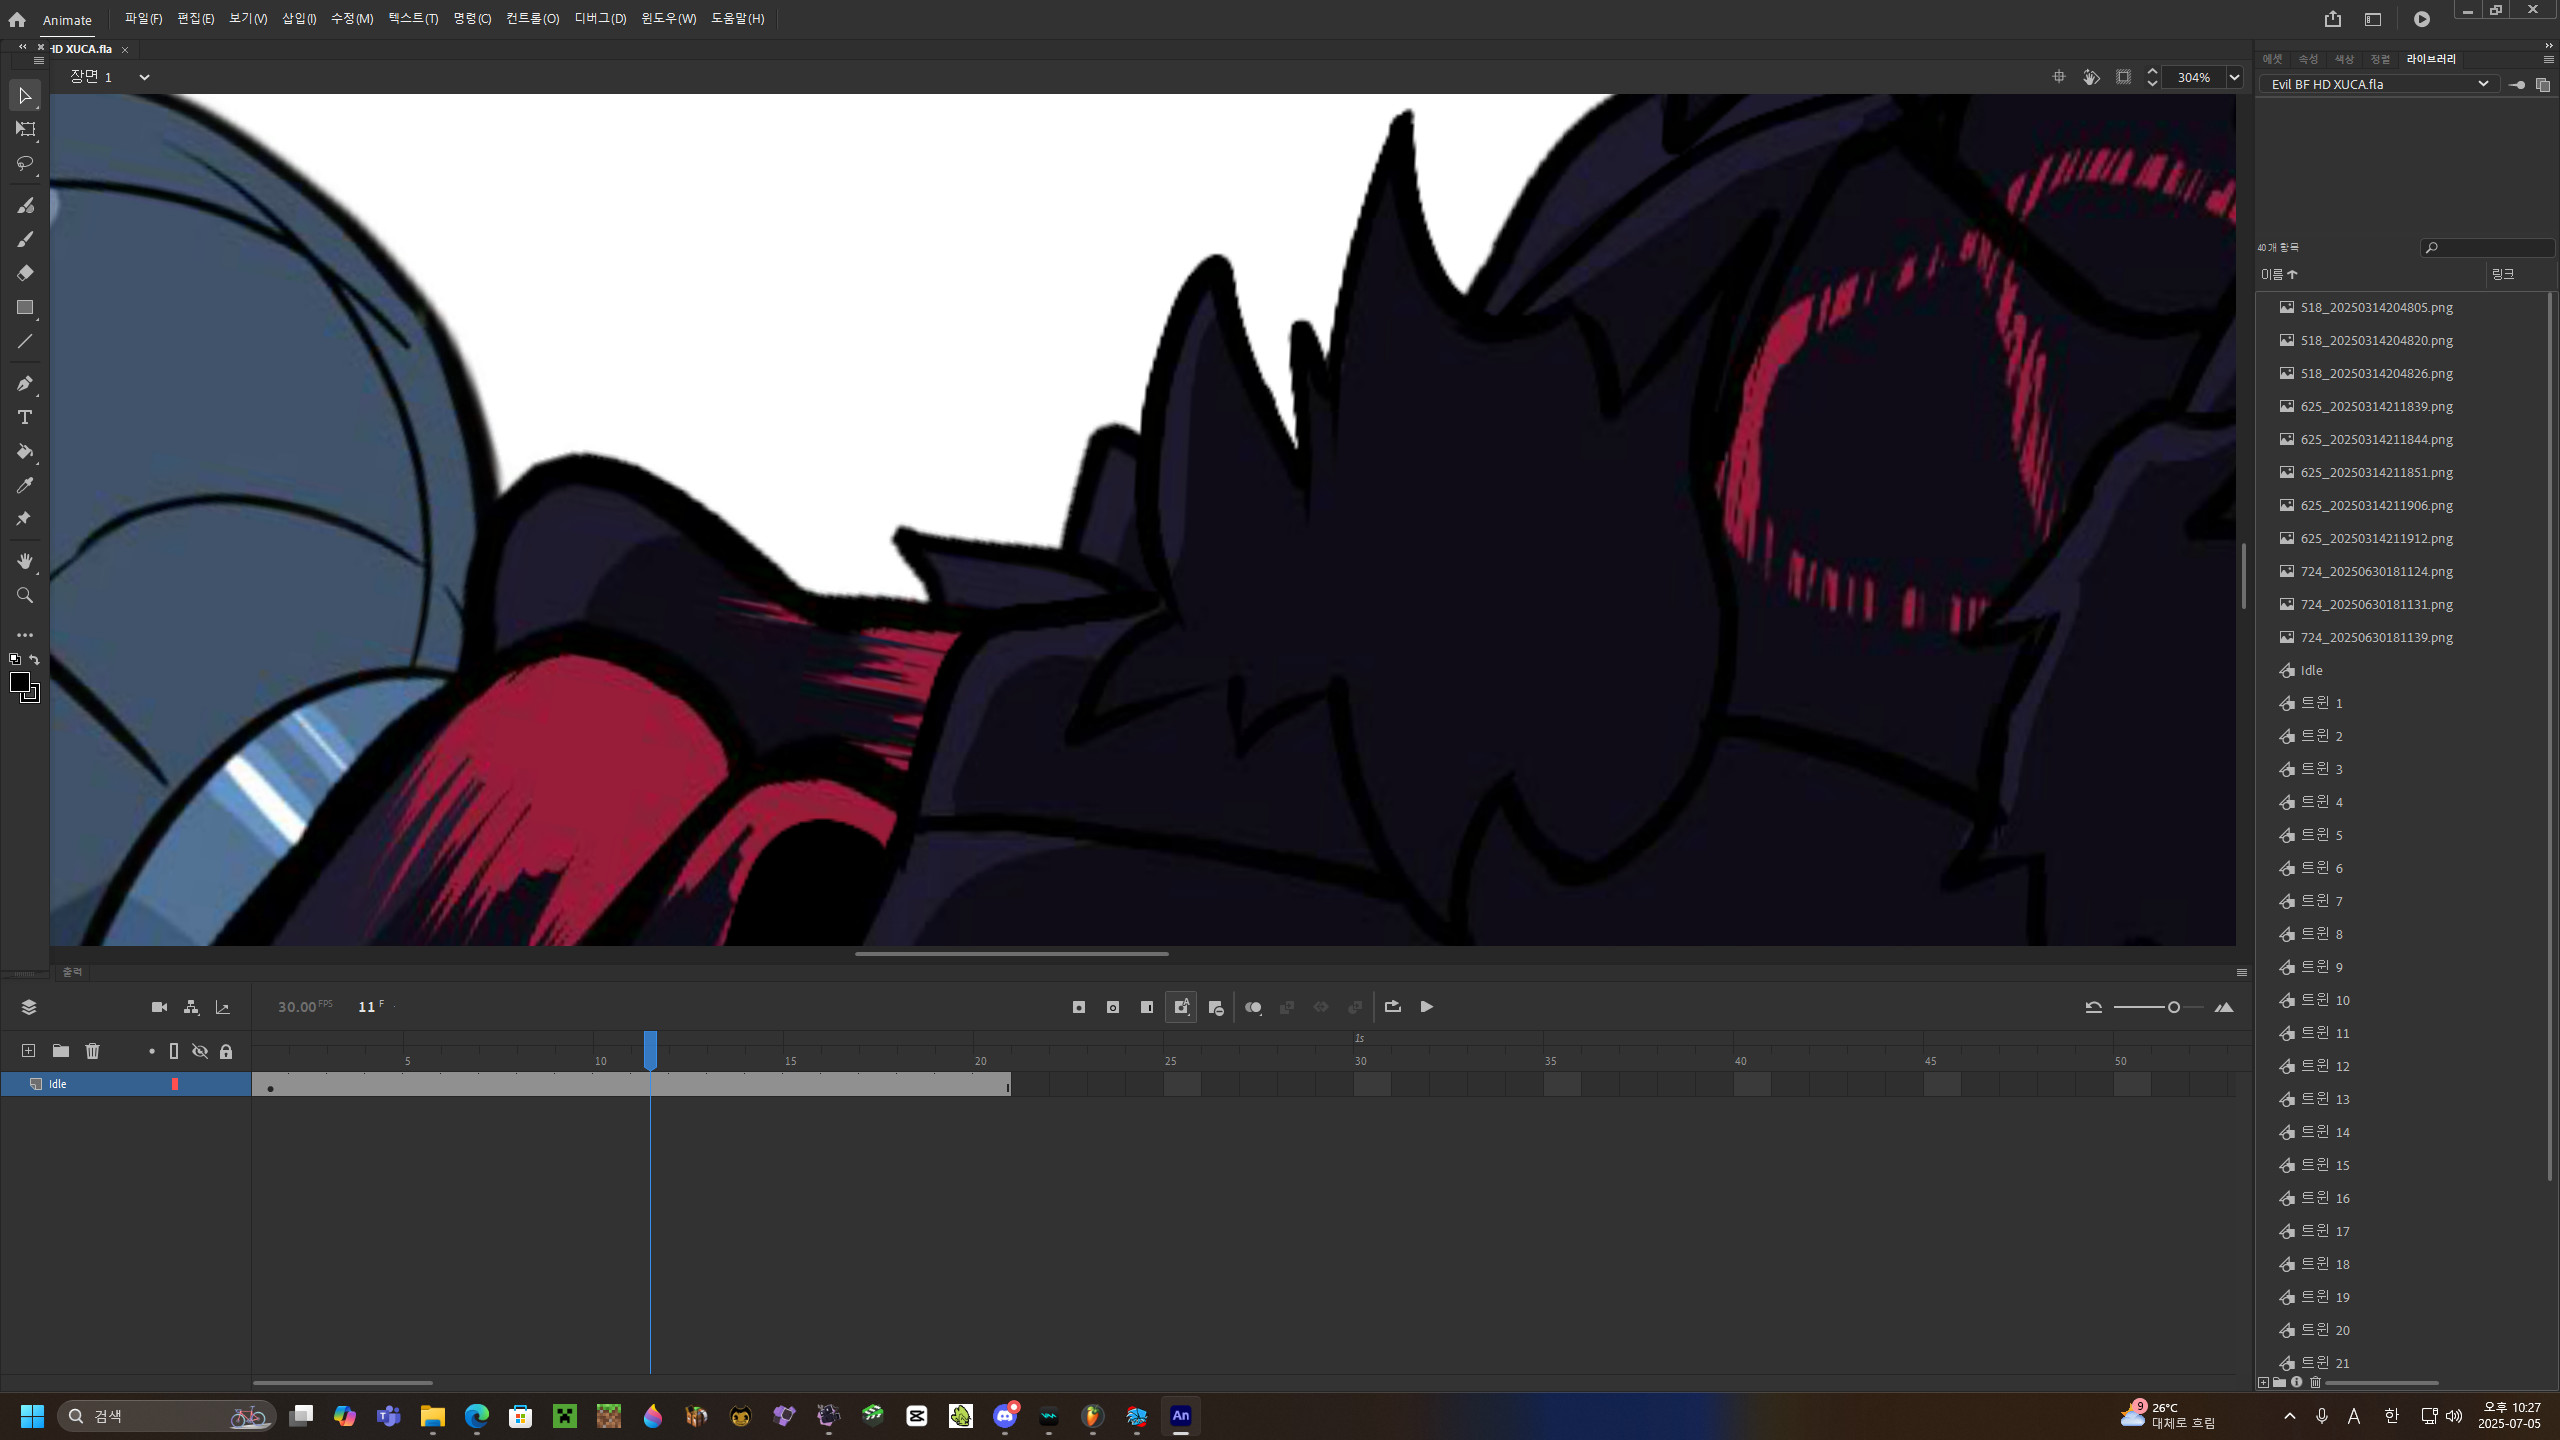
Task: Expand the scene selector dropdown
Action: tap(144, 77)
